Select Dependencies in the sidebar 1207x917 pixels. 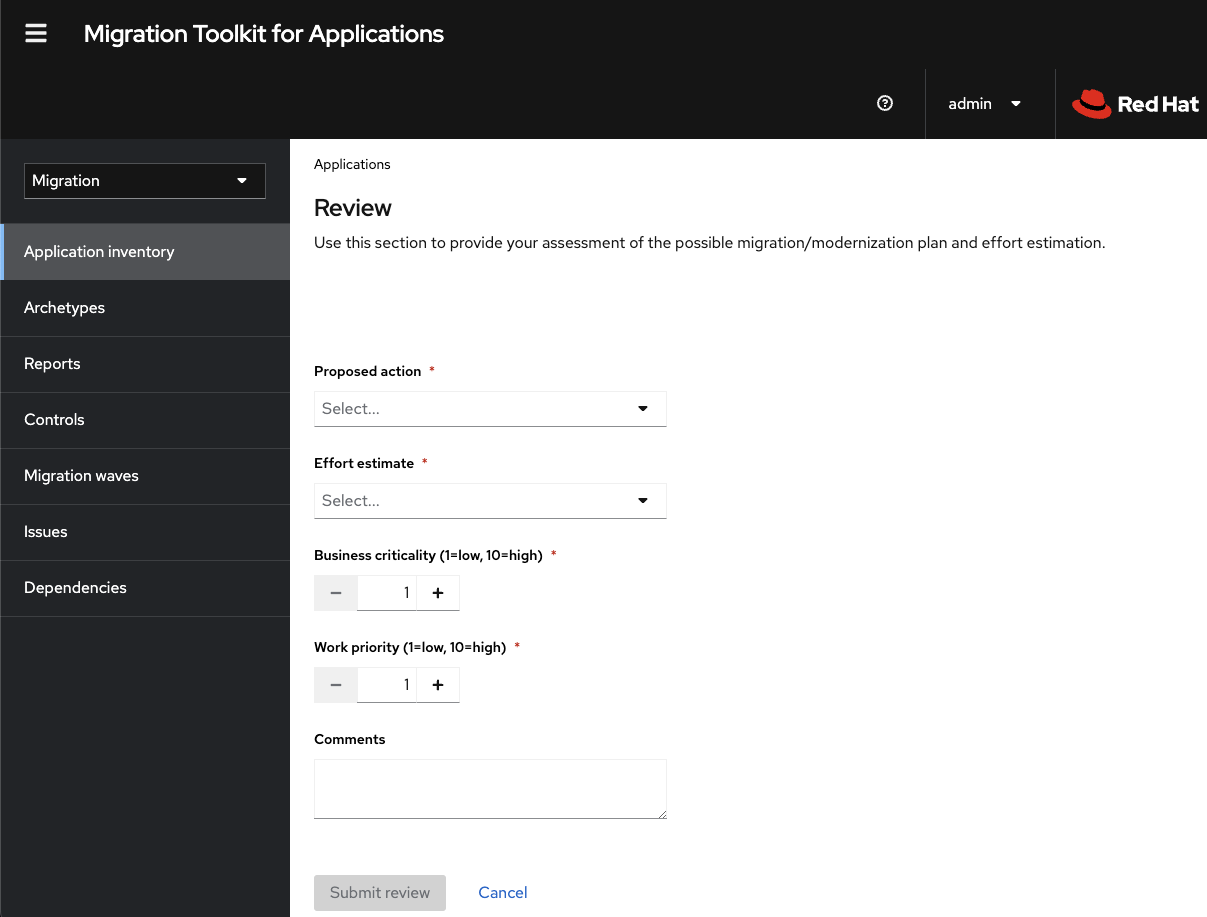click(75, 588)
